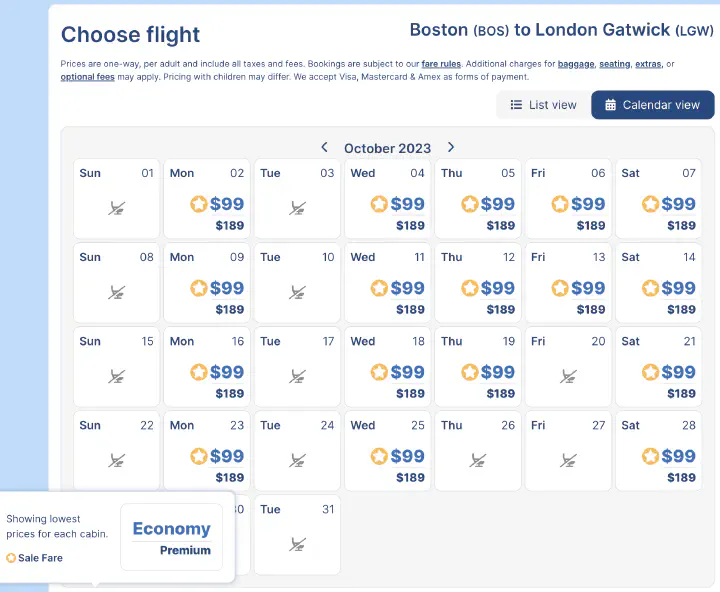The image size is (720, 592).
Task: Select the Saturday 28 flight cell
Action: 658,450
